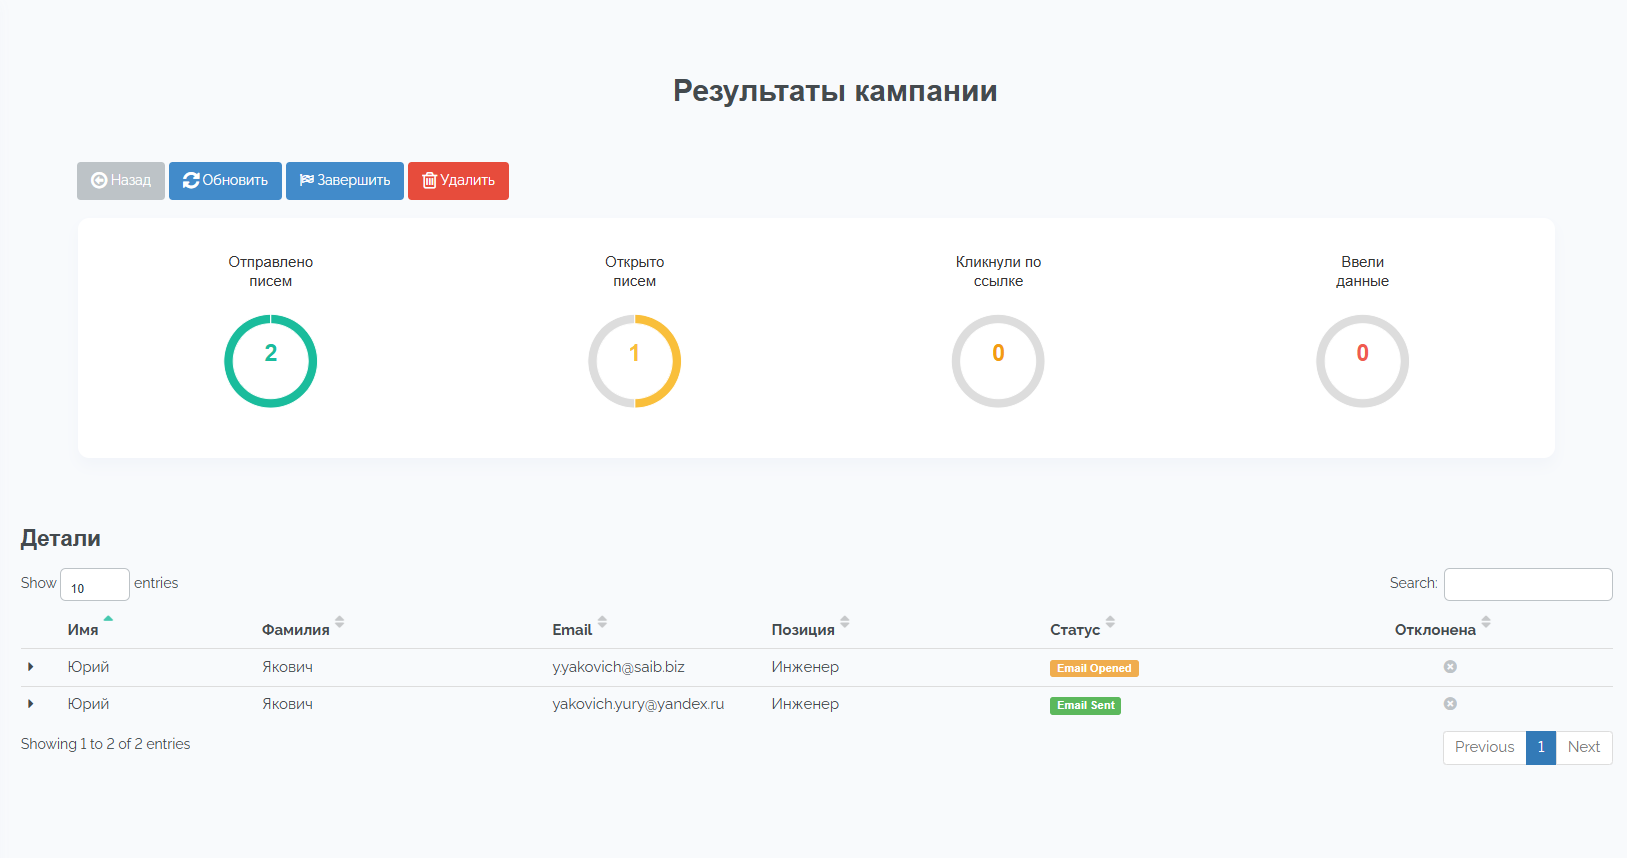Screen dimensions: 1627x858
Task: Click the Открыто писем yellow donut chart
Action: pyautogui.click(x=634, y=361)
